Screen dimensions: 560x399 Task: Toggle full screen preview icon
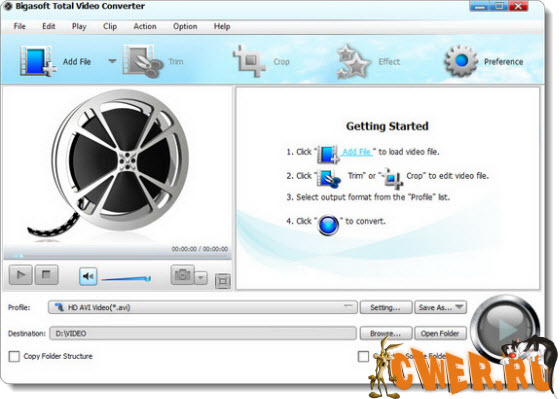click(222, 281)
